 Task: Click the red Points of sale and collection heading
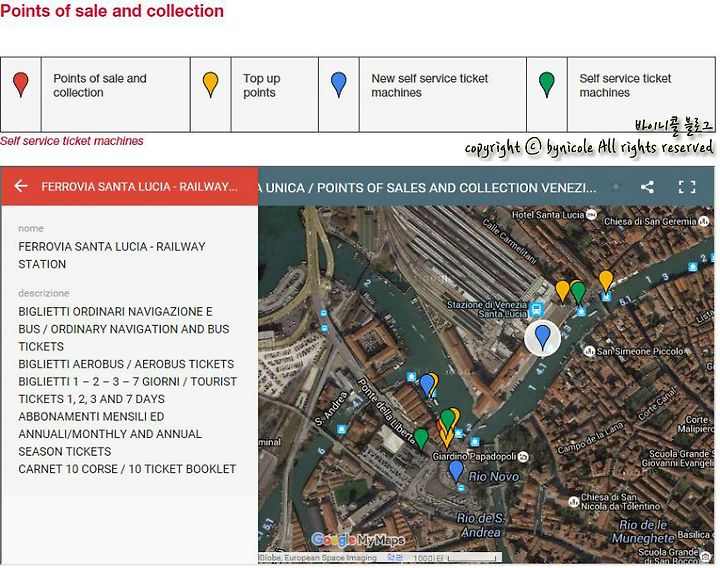point(112,11)
